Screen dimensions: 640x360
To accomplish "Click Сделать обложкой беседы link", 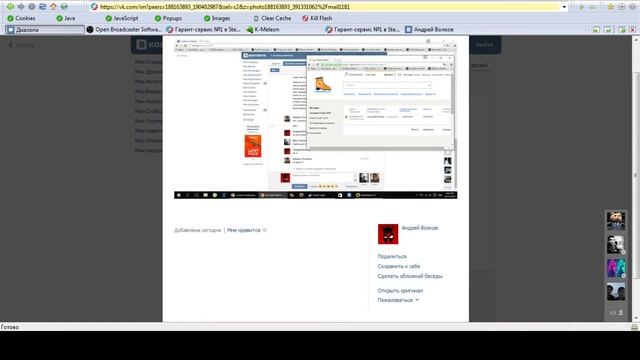I will pos(410,276).
